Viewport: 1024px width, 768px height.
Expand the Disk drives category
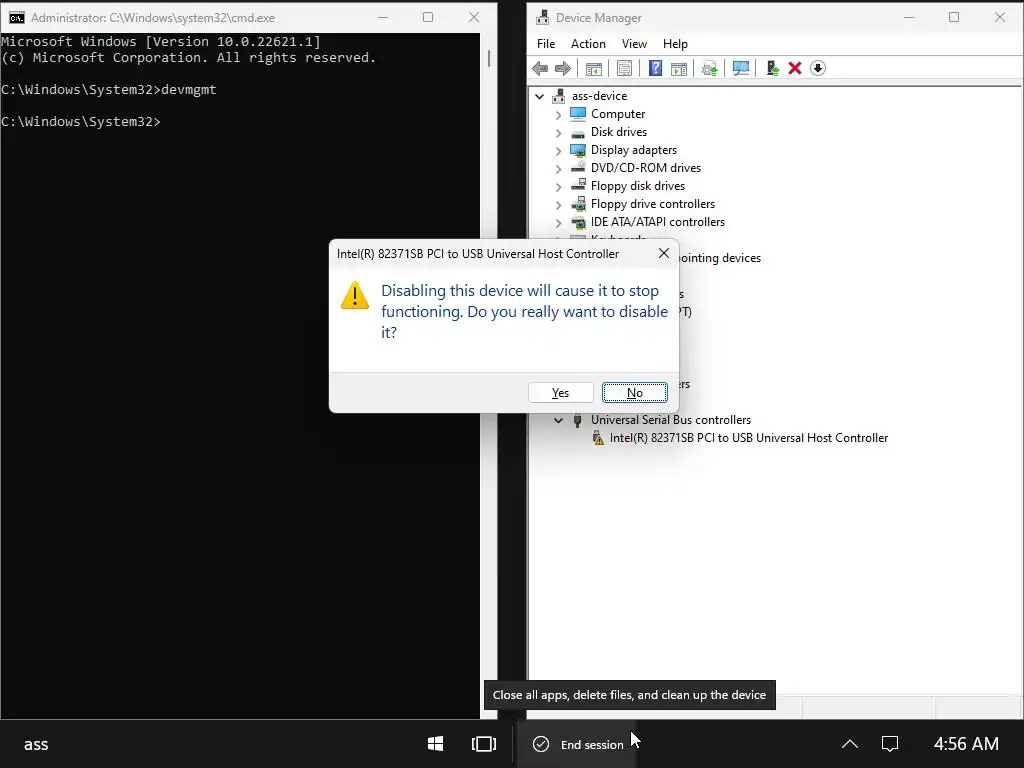point(558,133)
